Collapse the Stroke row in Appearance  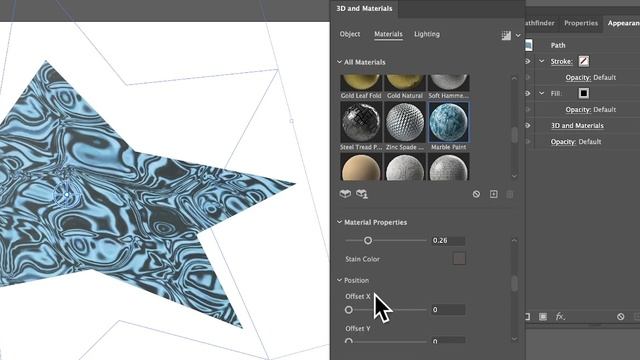coord(542,61)
